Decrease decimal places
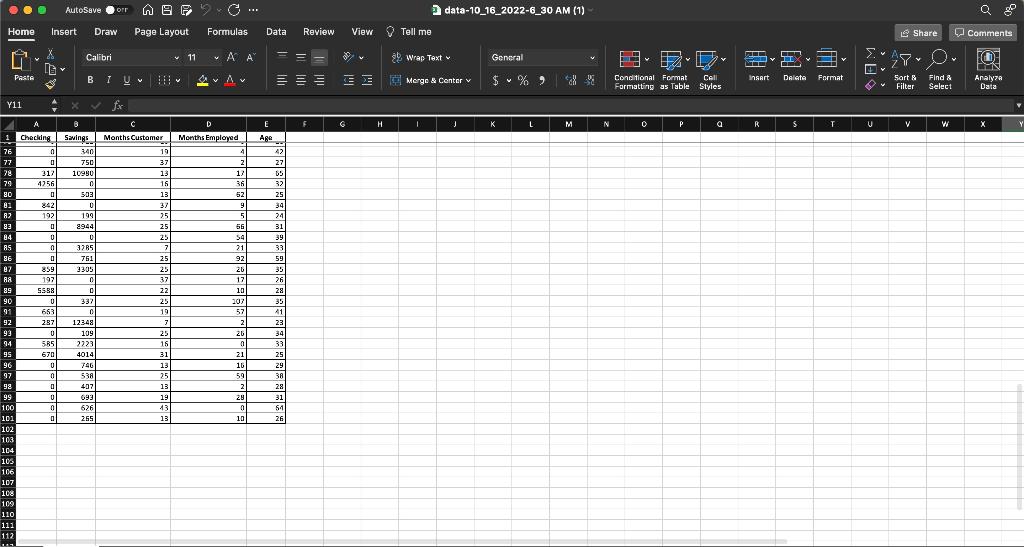The width and height of the screenshot is (1024, 547). coord(590,80)
